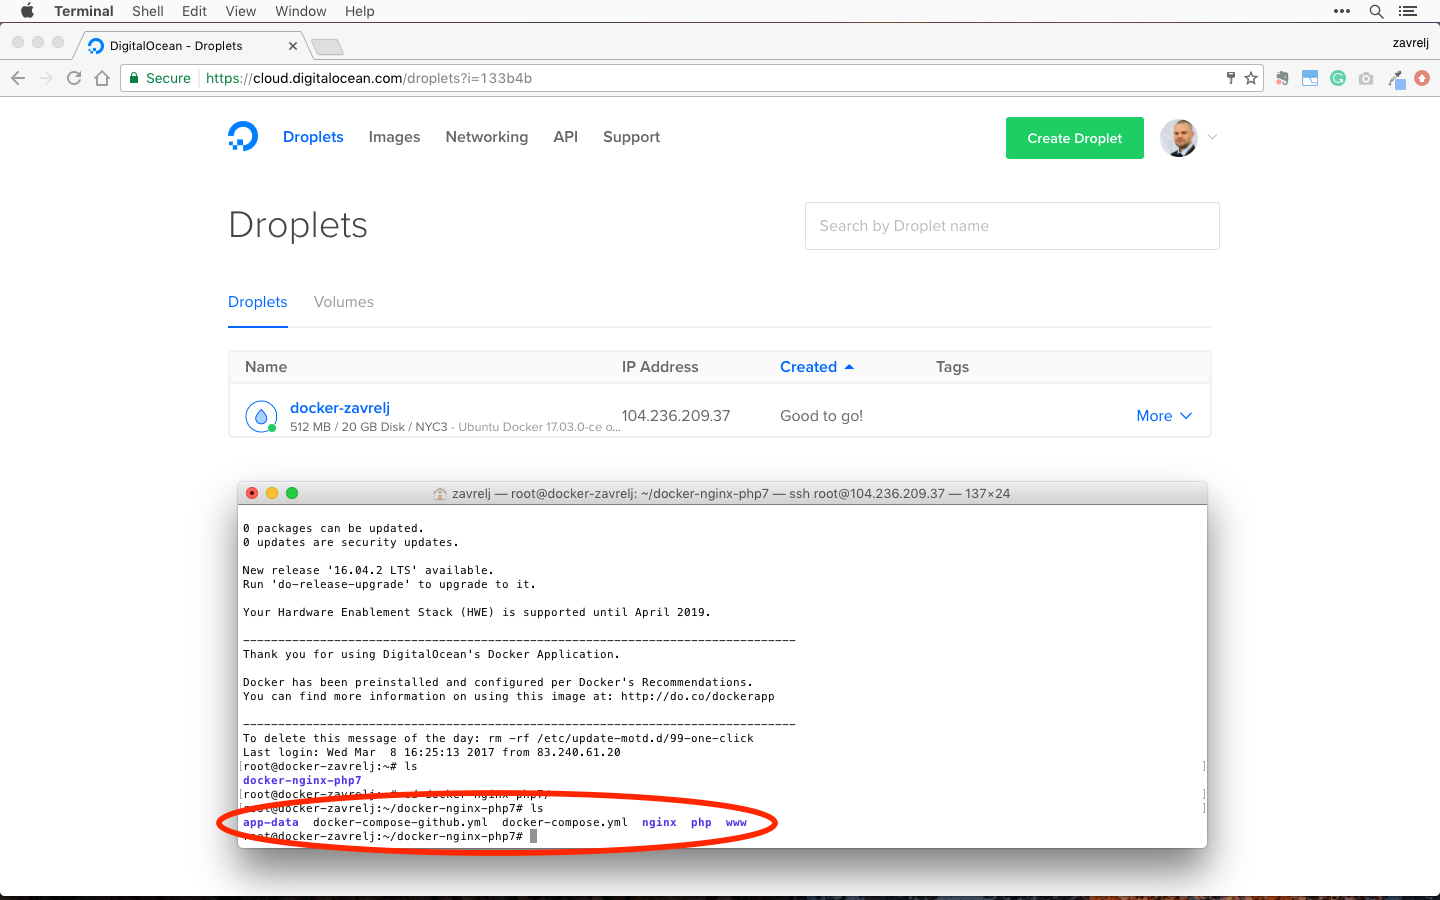Screen dimensions: 1440x900
Task: Click the zavrelj profile name in Chrome
Action: click(1411, 43)
